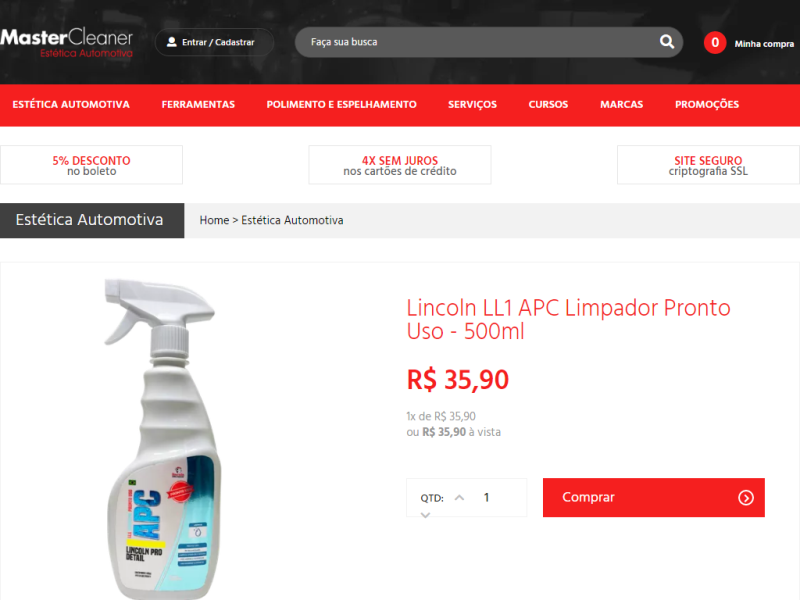Open Estética Automotiva menu
Viewport: 800px width, 600px height.
(71, 105)
